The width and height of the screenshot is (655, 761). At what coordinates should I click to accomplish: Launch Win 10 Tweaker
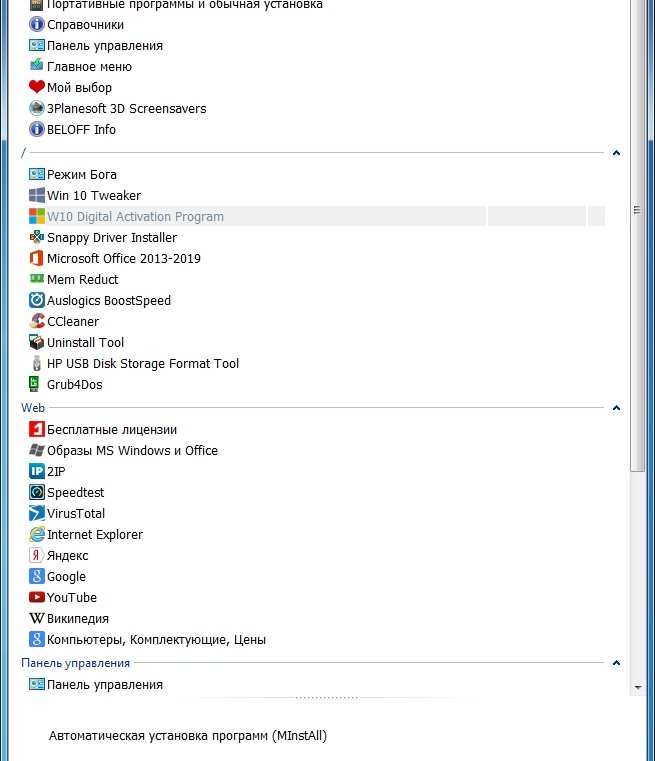point(94,196)
